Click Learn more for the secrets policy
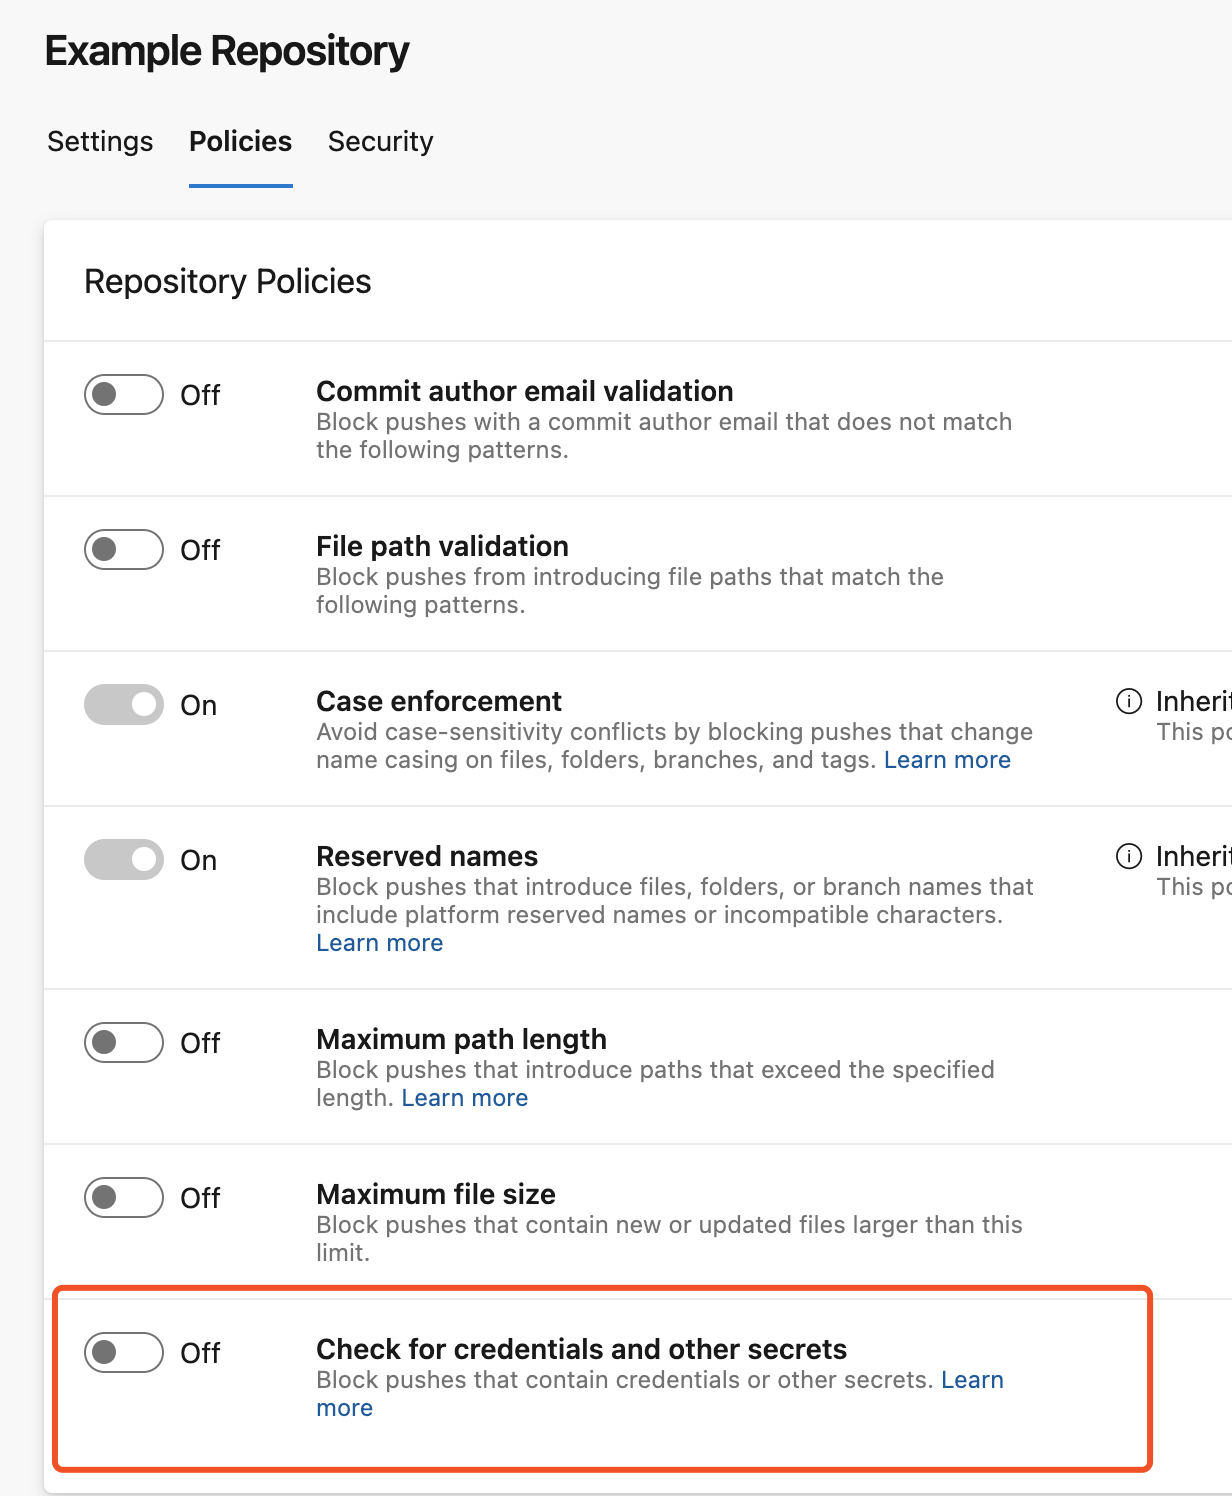 (973, 1380)
